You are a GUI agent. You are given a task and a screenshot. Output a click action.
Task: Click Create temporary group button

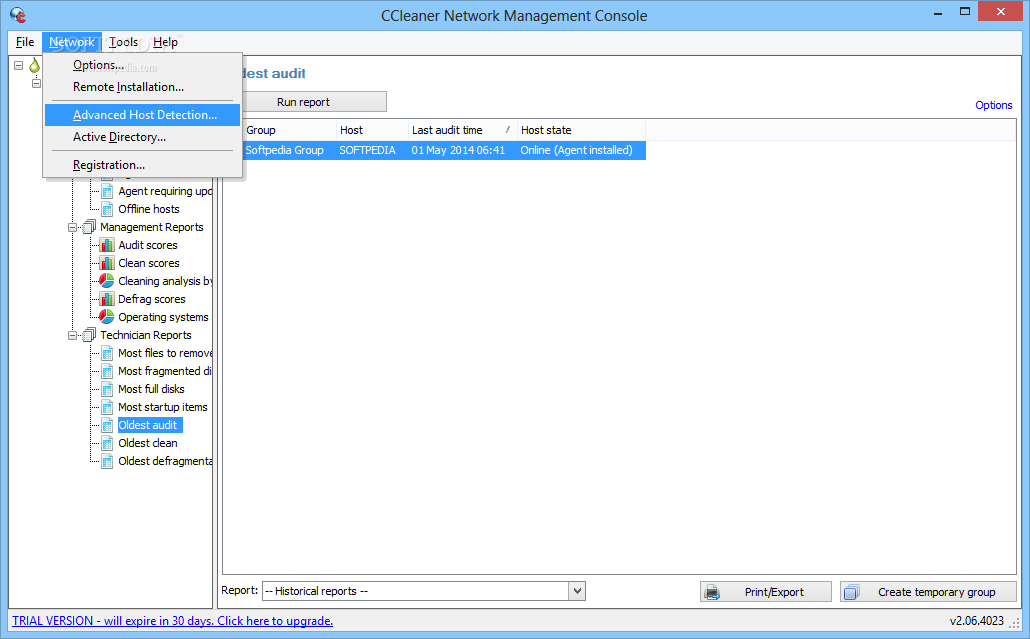[928, 592]
